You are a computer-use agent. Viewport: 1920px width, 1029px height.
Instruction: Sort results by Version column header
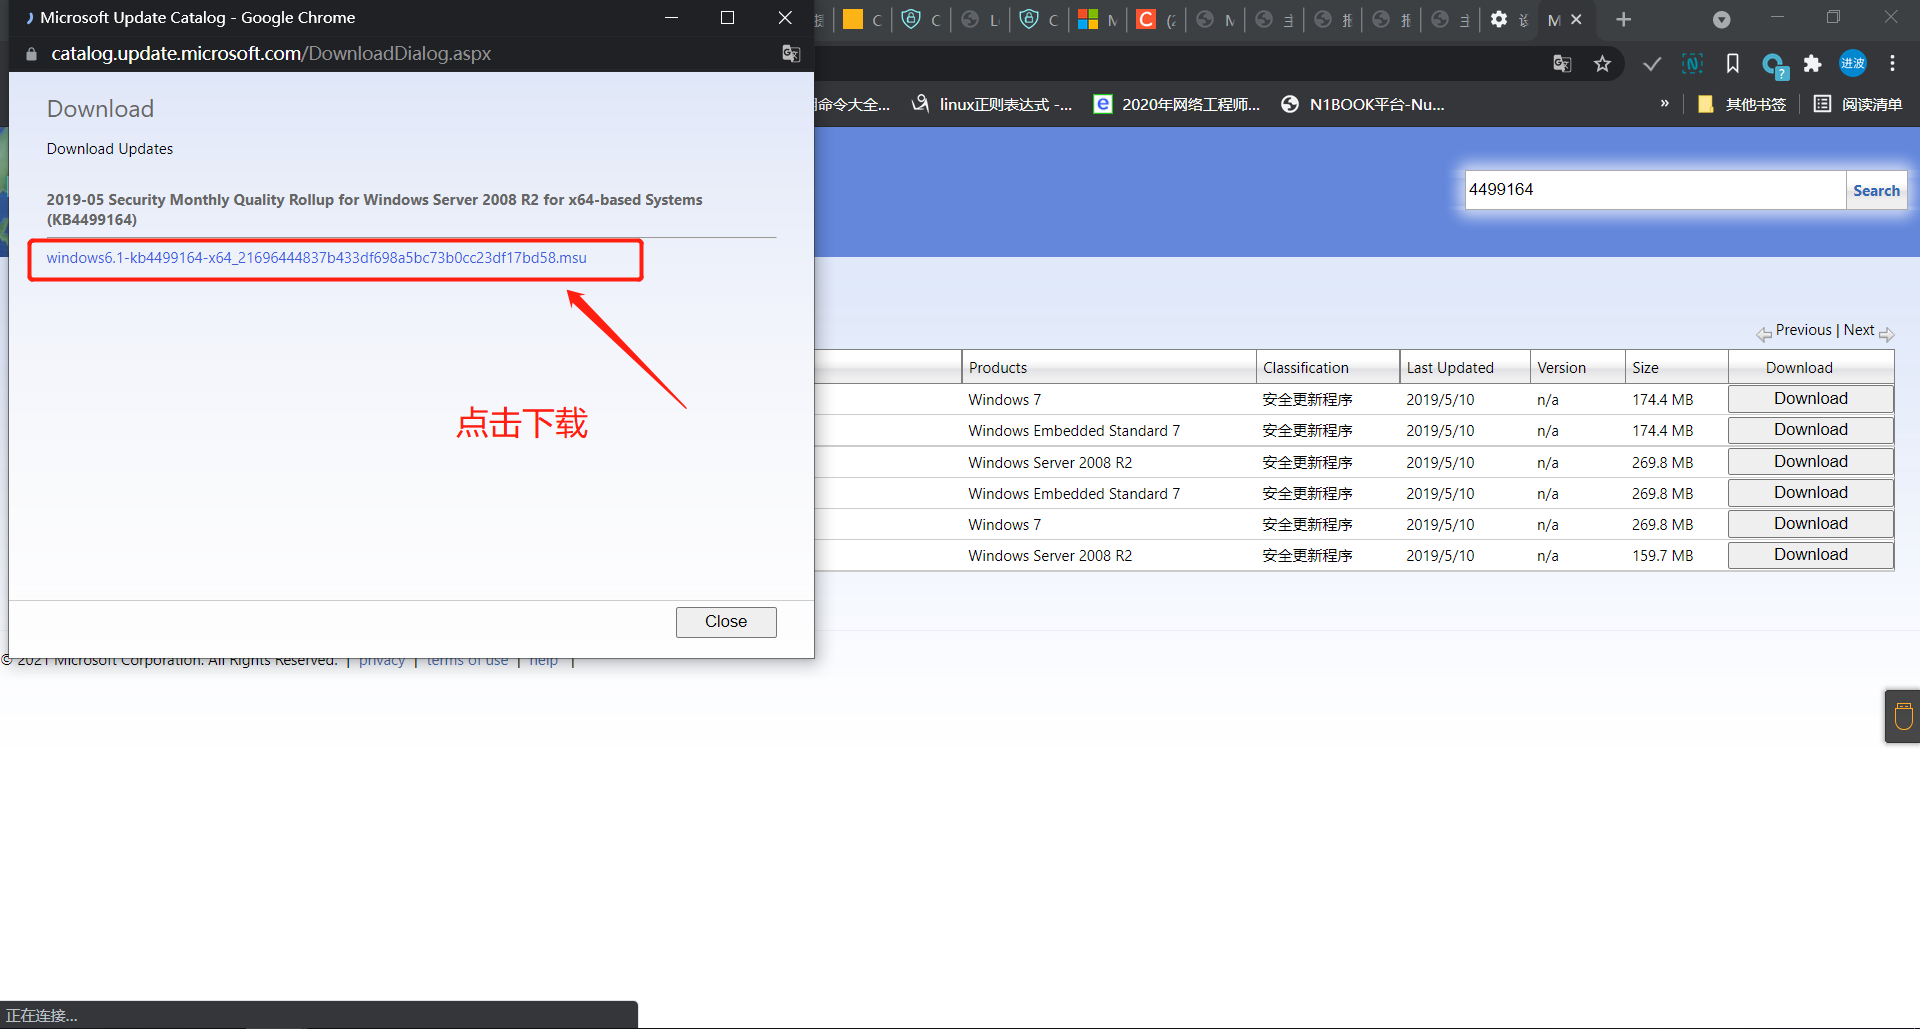click(1561, 368)
